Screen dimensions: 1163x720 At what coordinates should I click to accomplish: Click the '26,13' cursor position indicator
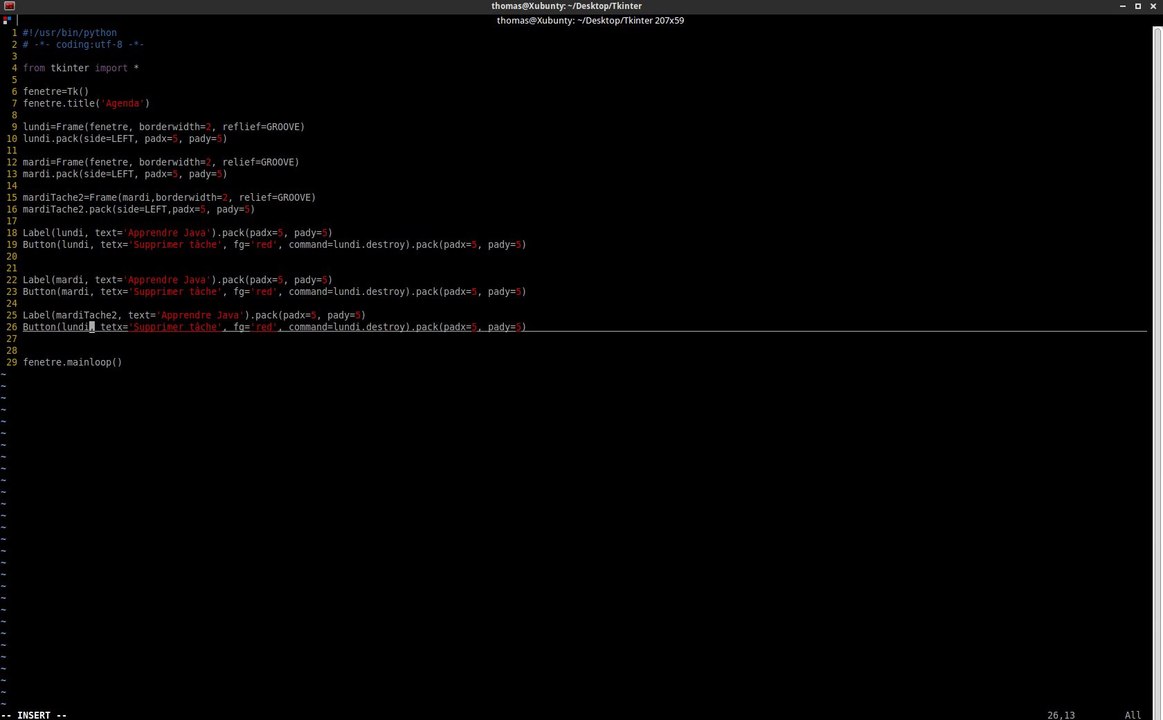point(1061,715)
